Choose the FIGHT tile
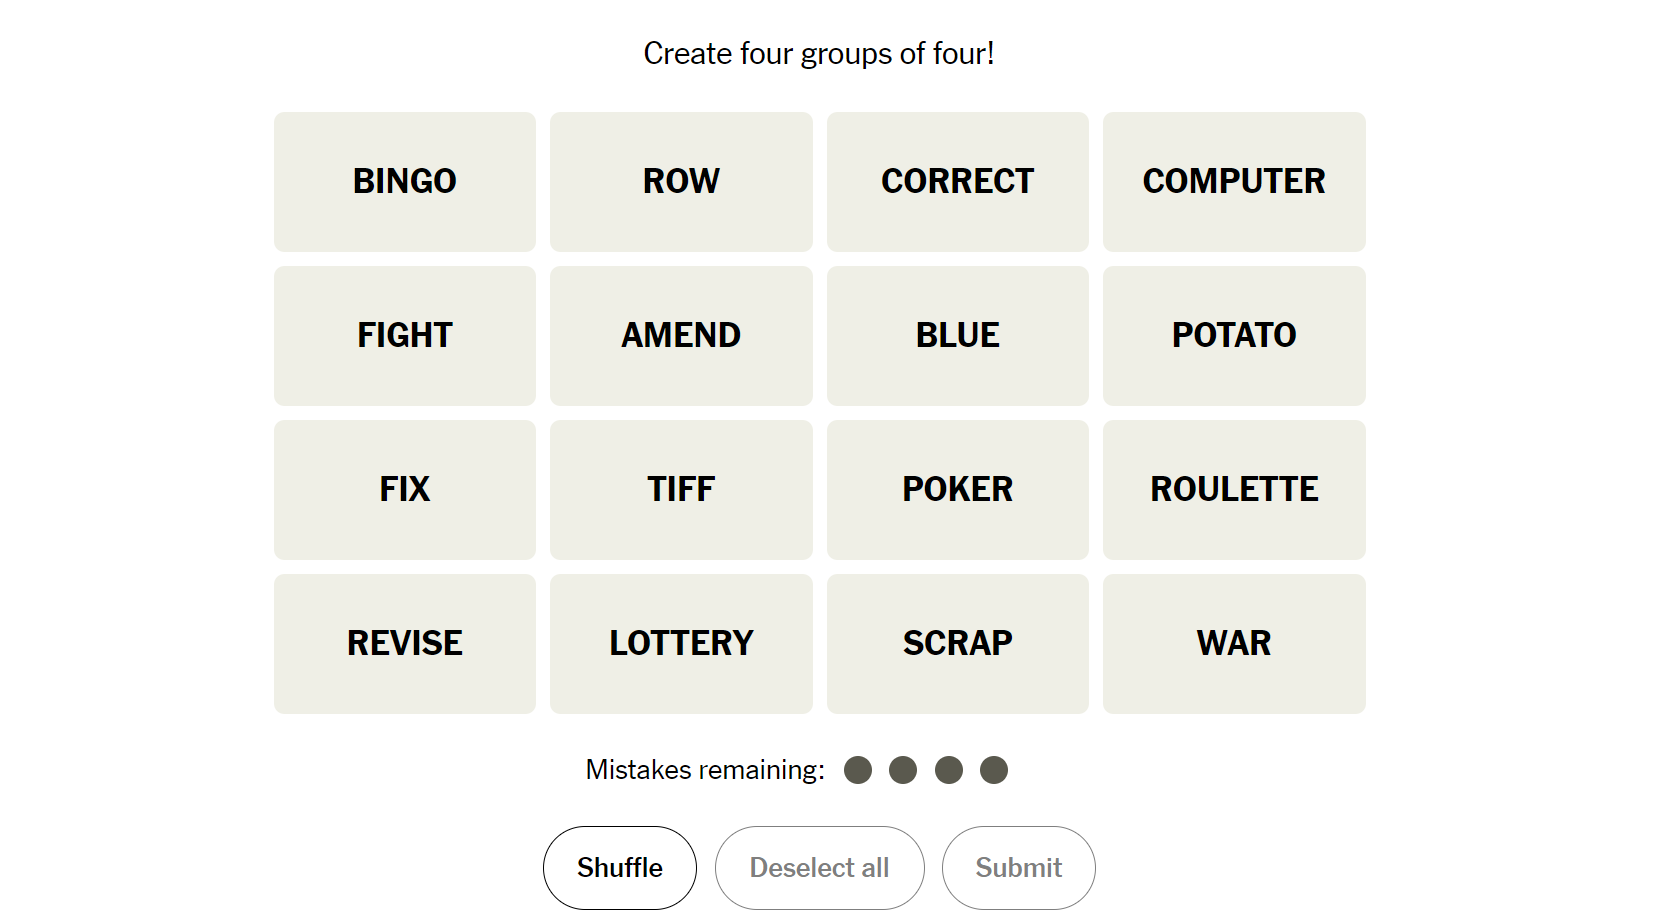This screenshot has height=918, width=1653. [405, 336]
